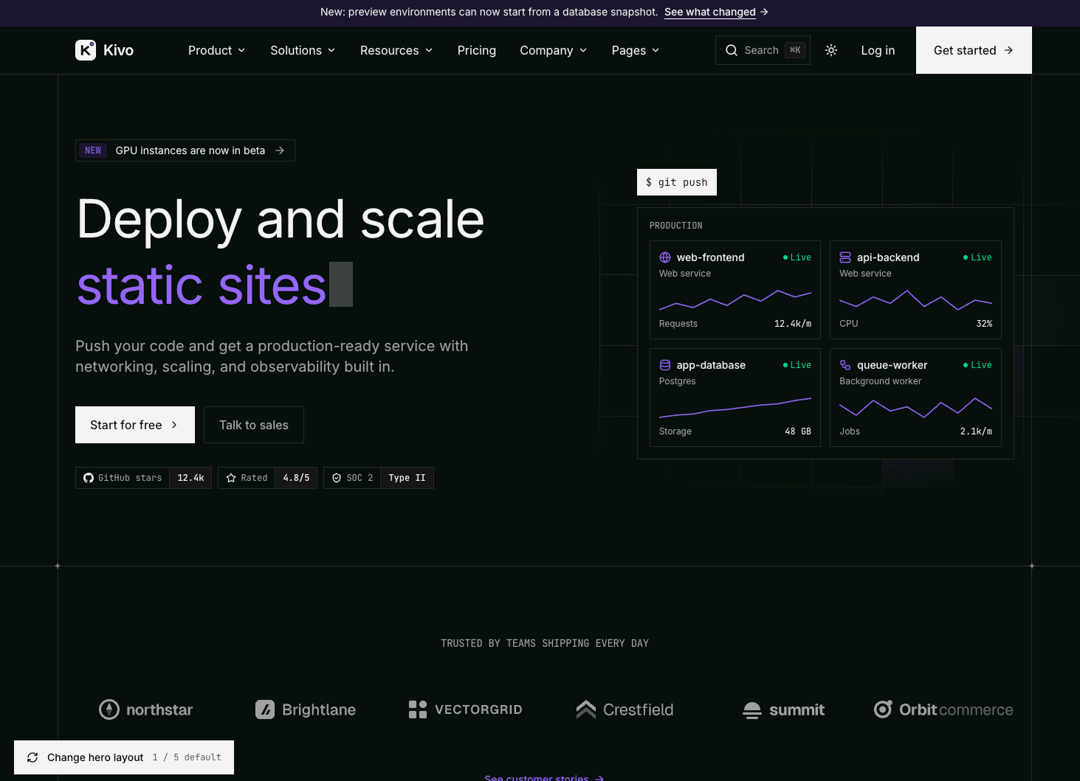Click the search magnifier icon

point(731,50)
